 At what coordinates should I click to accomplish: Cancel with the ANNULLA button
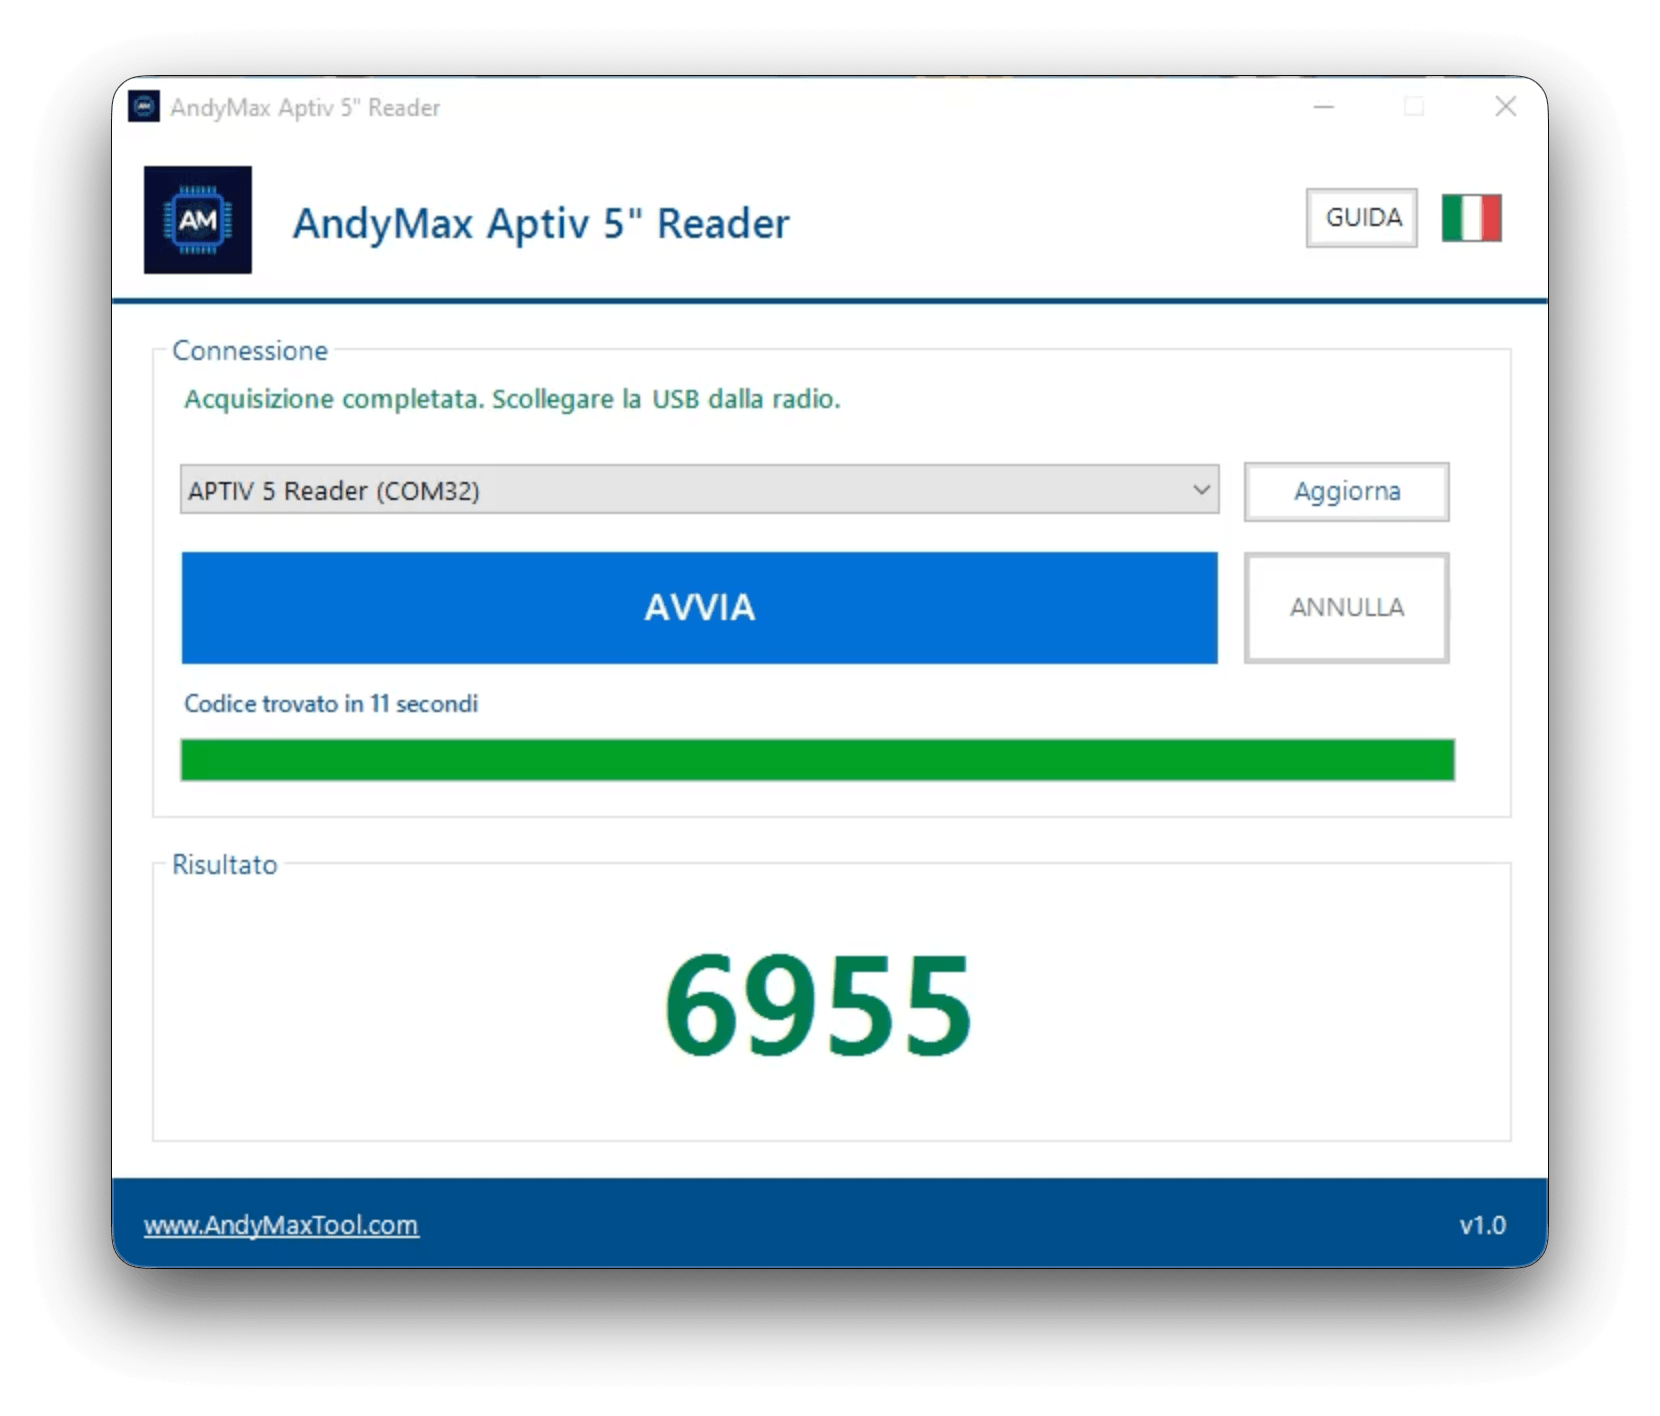[x=1346, y=607]
